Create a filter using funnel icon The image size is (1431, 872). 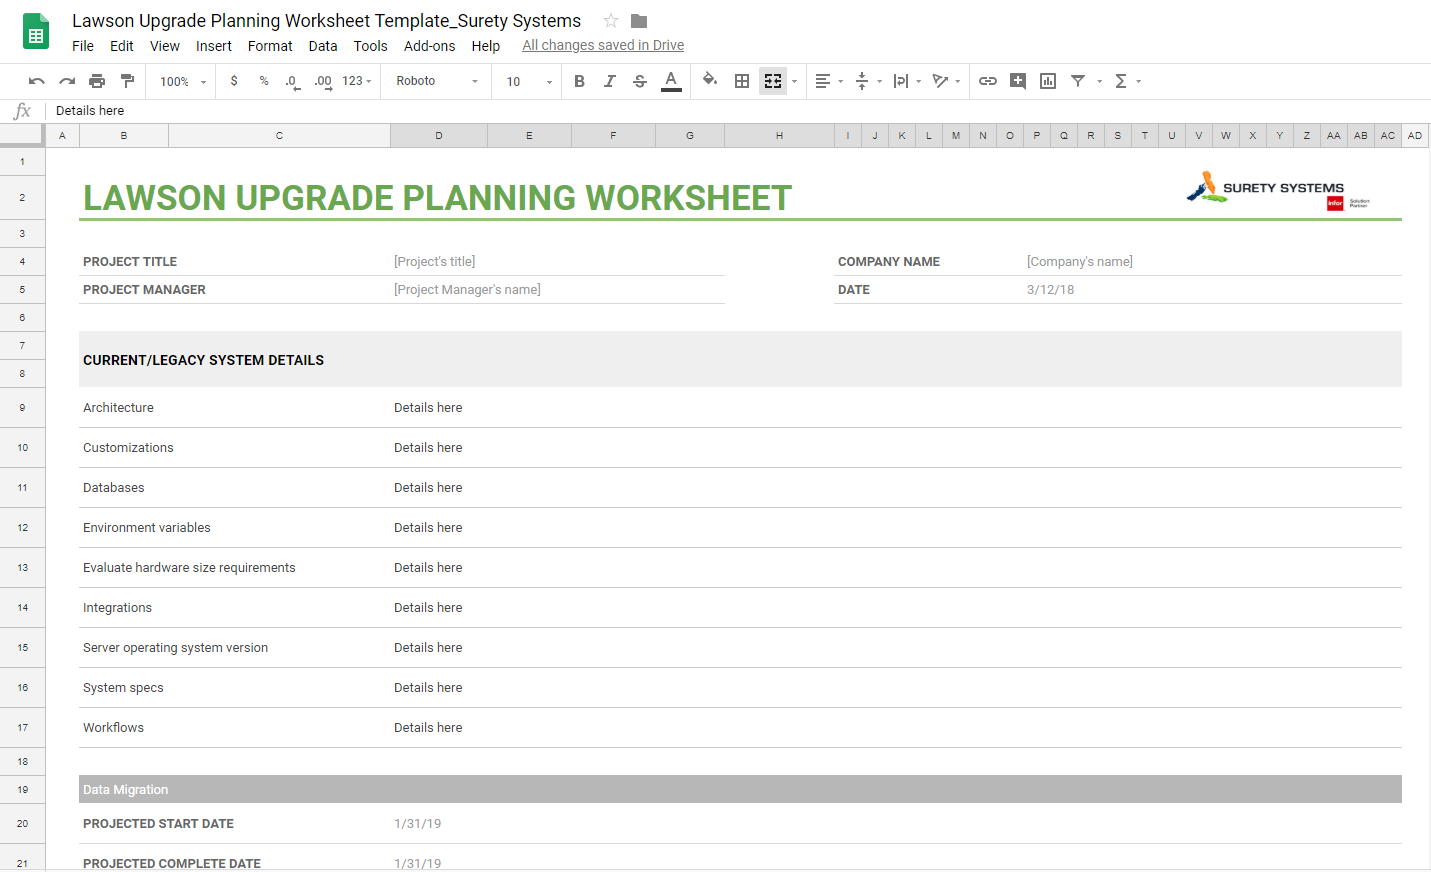point(1078,81)
